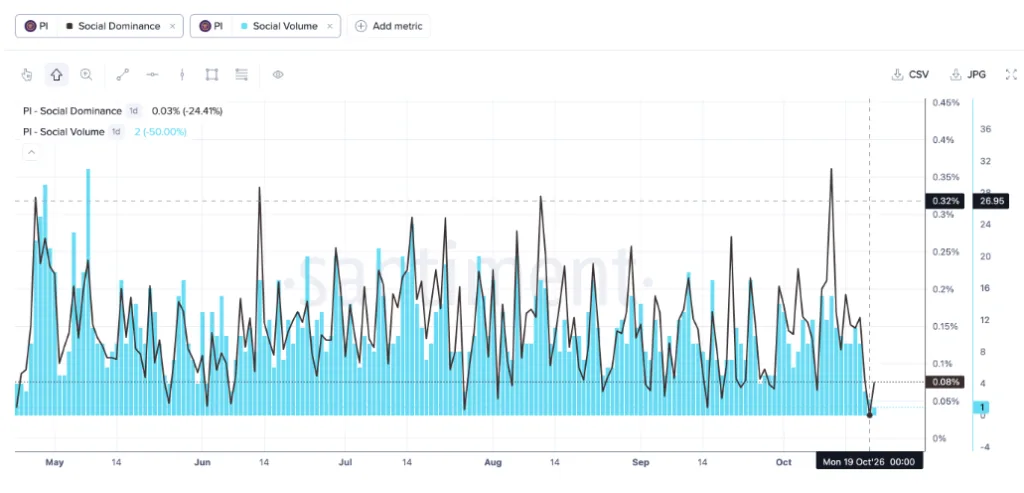Toggle drawings visibility eye icon
This screenshot has height=493, width=1024.
[278, 74]
